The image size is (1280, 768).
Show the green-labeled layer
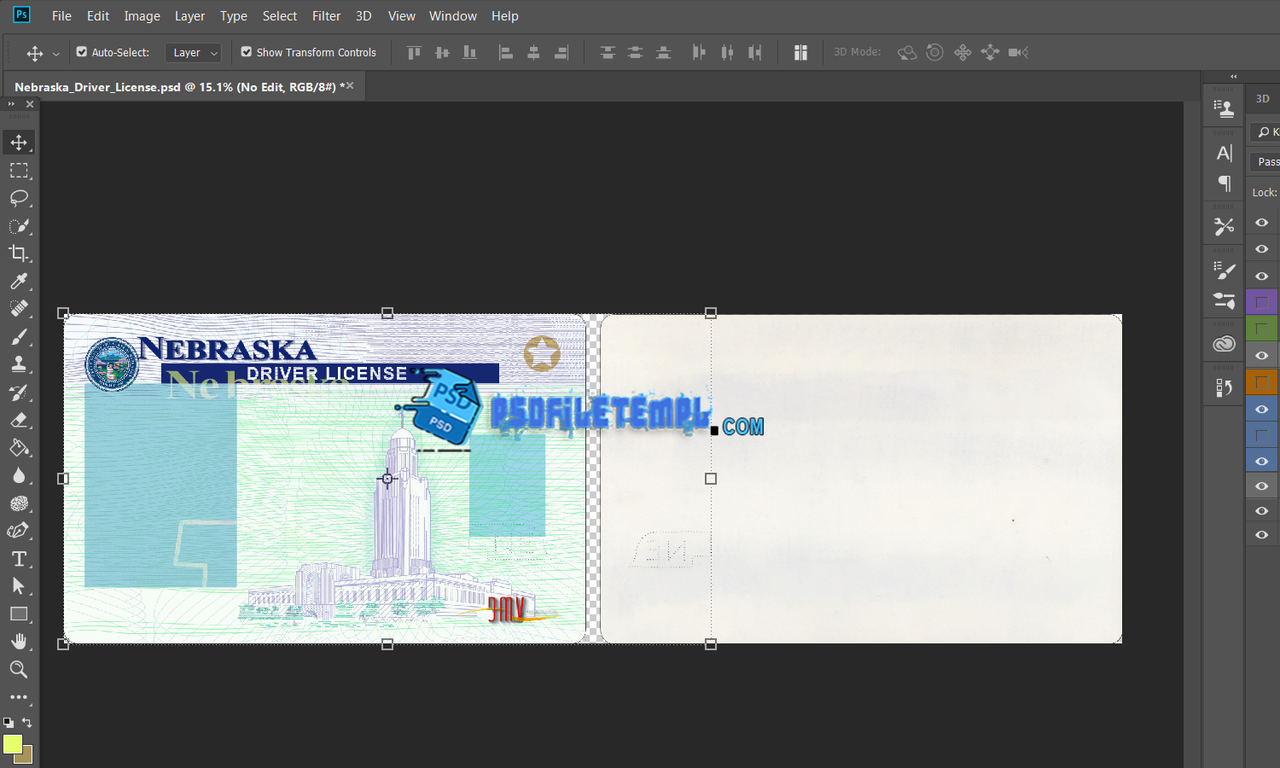click(1262, 328)
